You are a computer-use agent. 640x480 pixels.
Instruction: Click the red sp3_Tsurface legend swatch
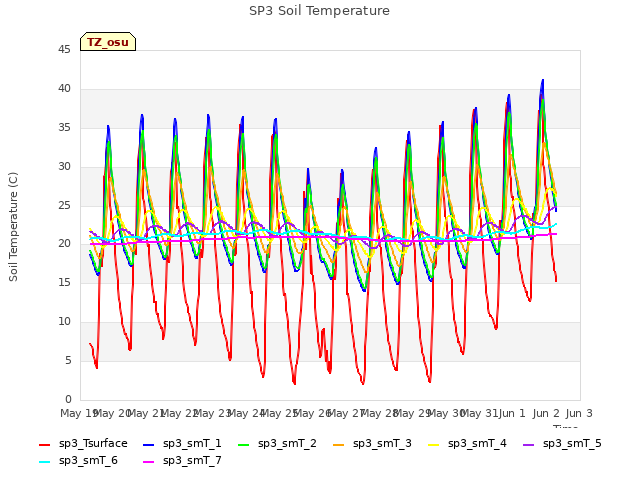(x=44, y=444)
